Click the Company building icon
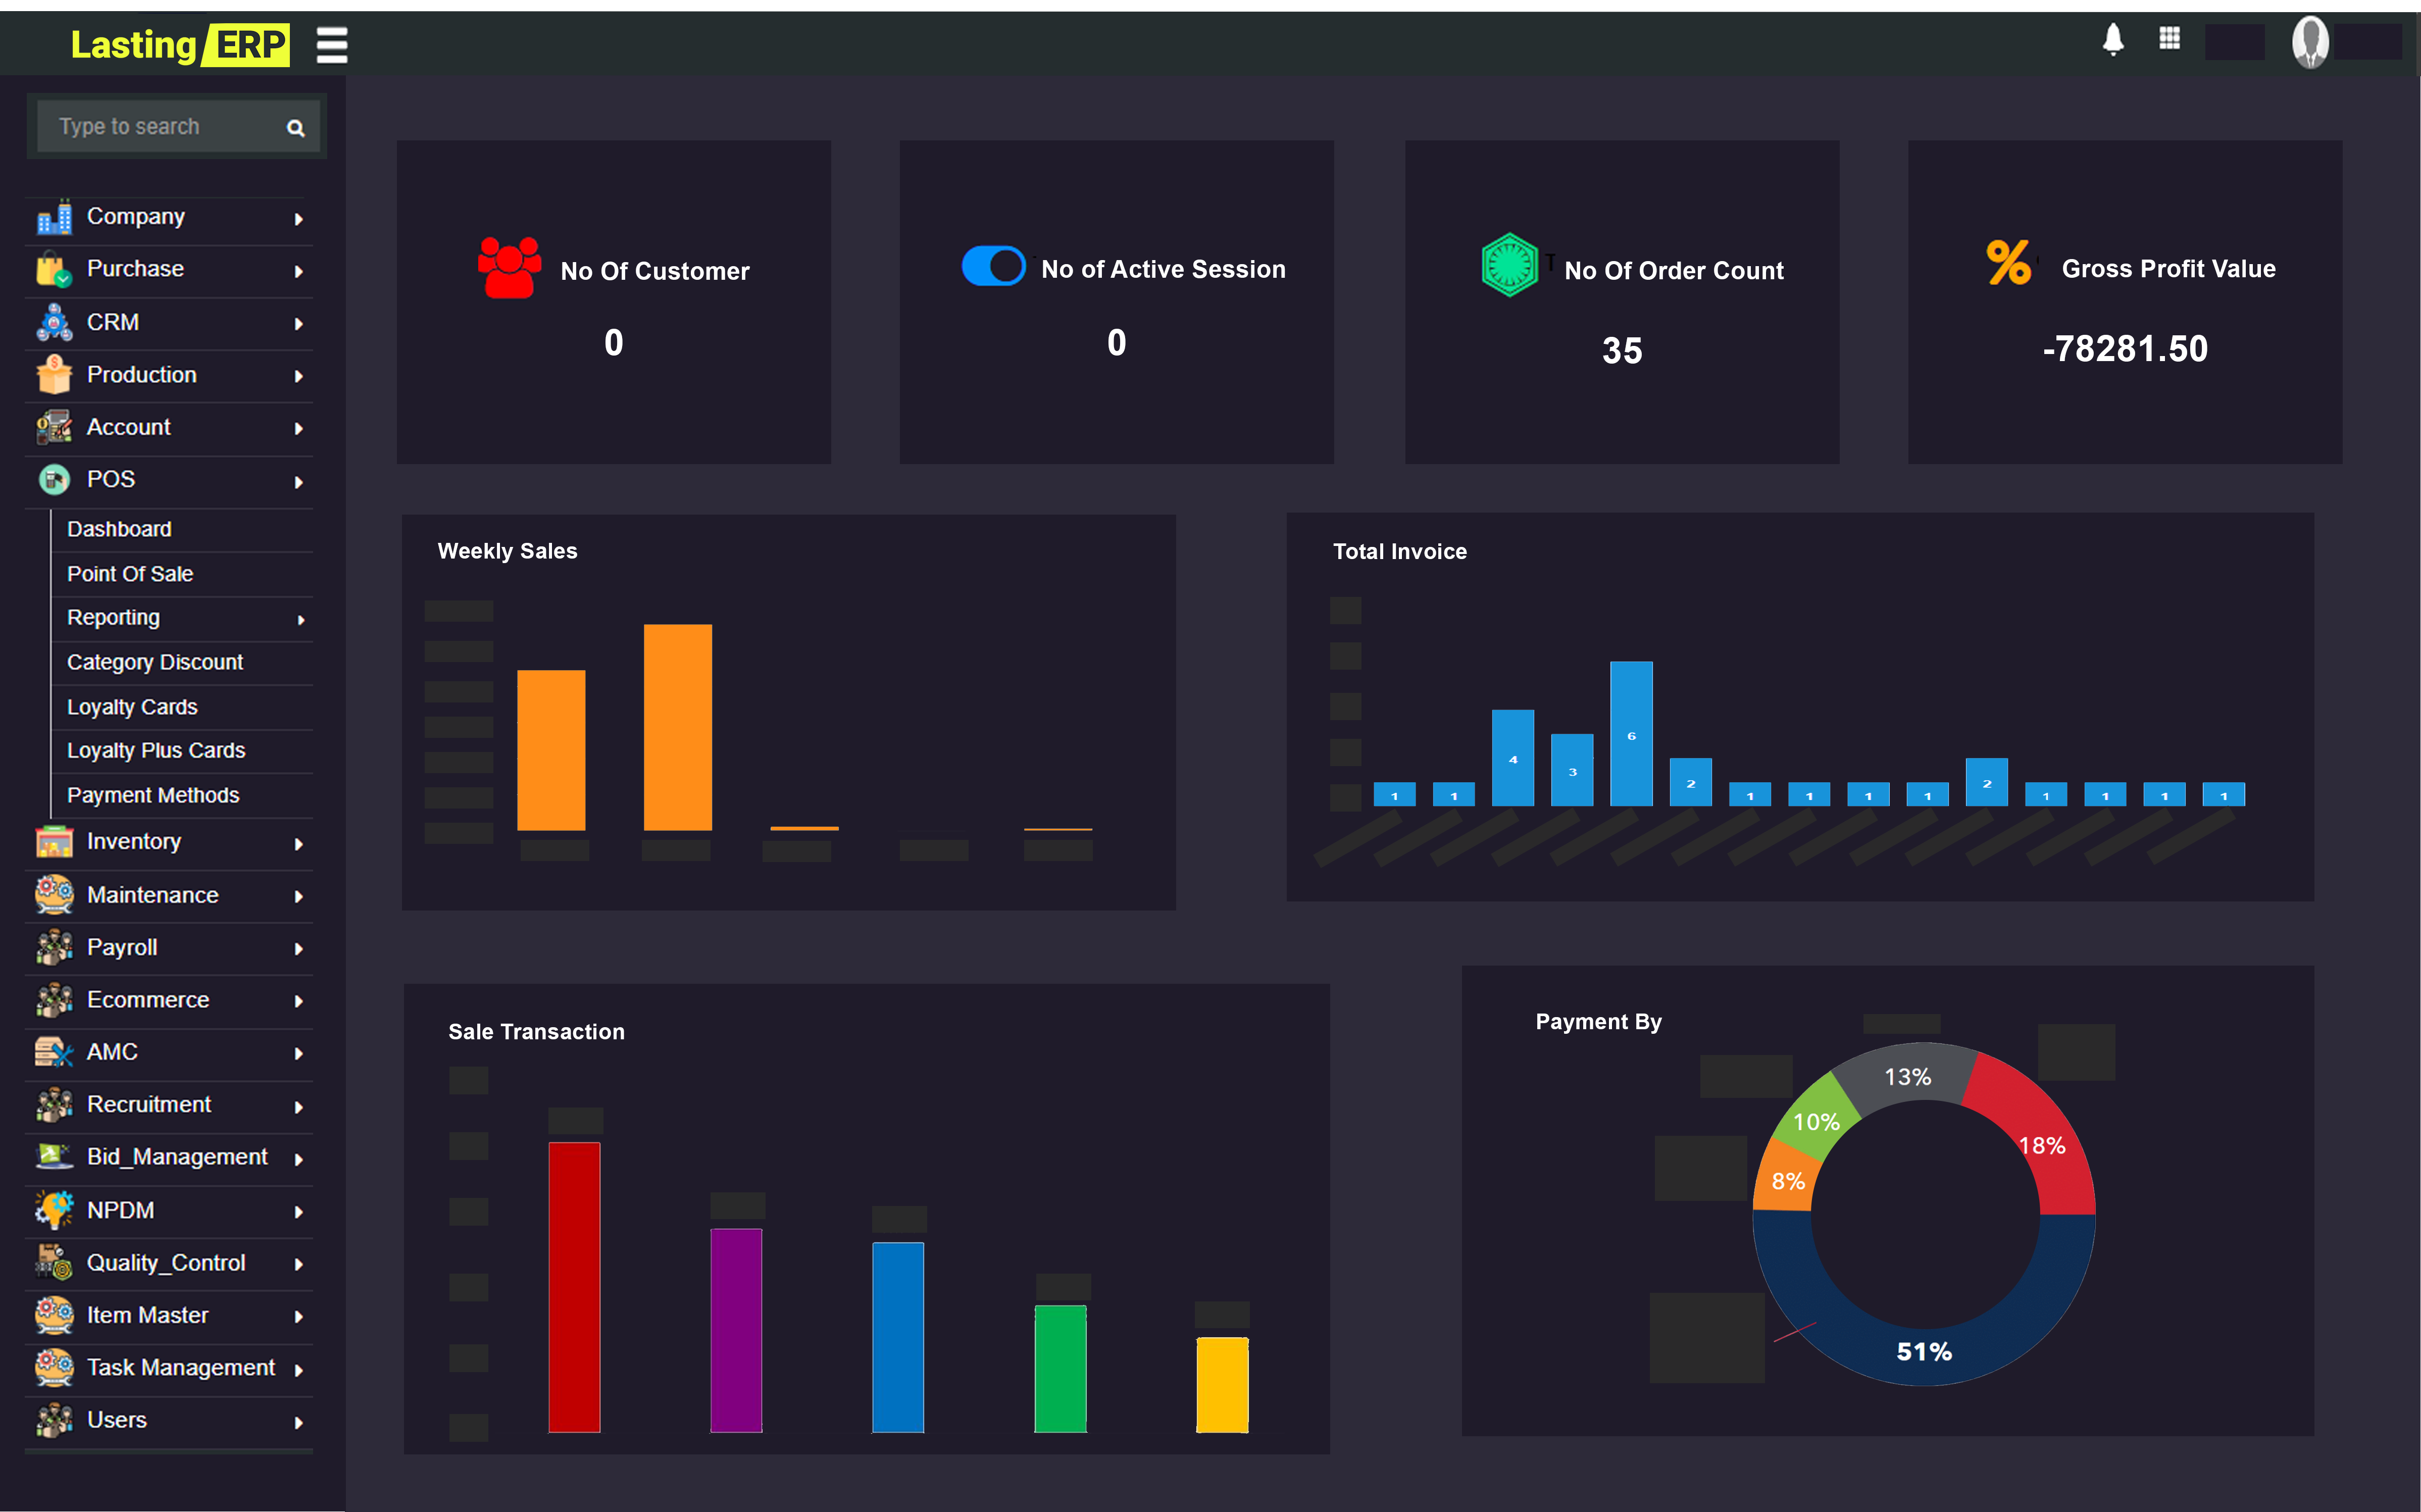Screen dimensions: 2421x1512 pos(54,217)
